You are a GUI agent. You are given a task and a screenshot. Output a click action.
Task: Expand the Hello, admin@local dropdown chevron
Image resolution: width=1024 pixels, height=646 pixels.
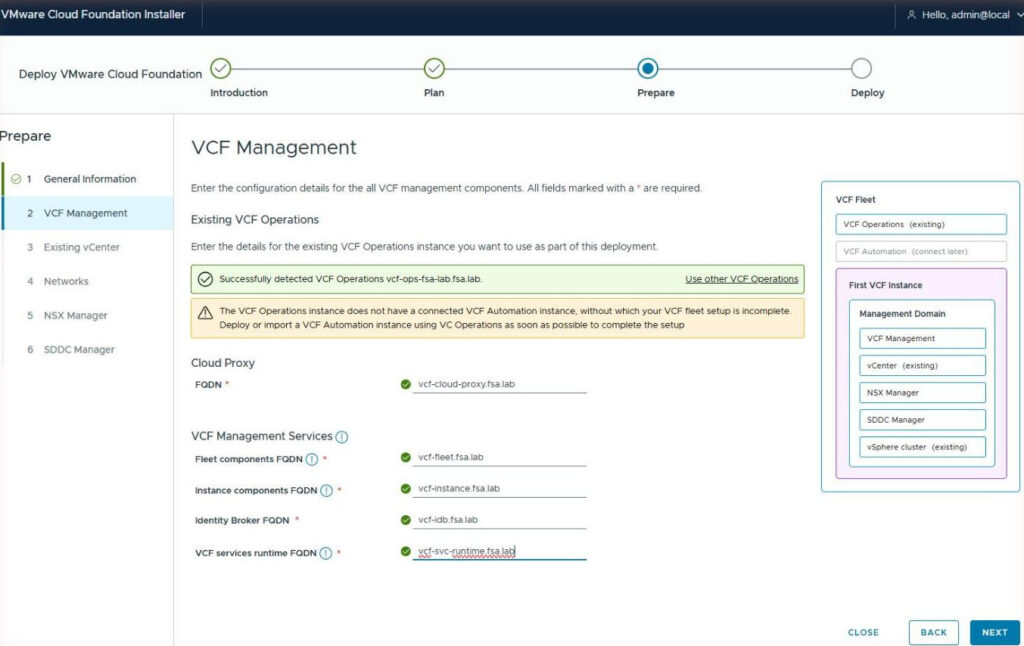(x=1020, y=14)
